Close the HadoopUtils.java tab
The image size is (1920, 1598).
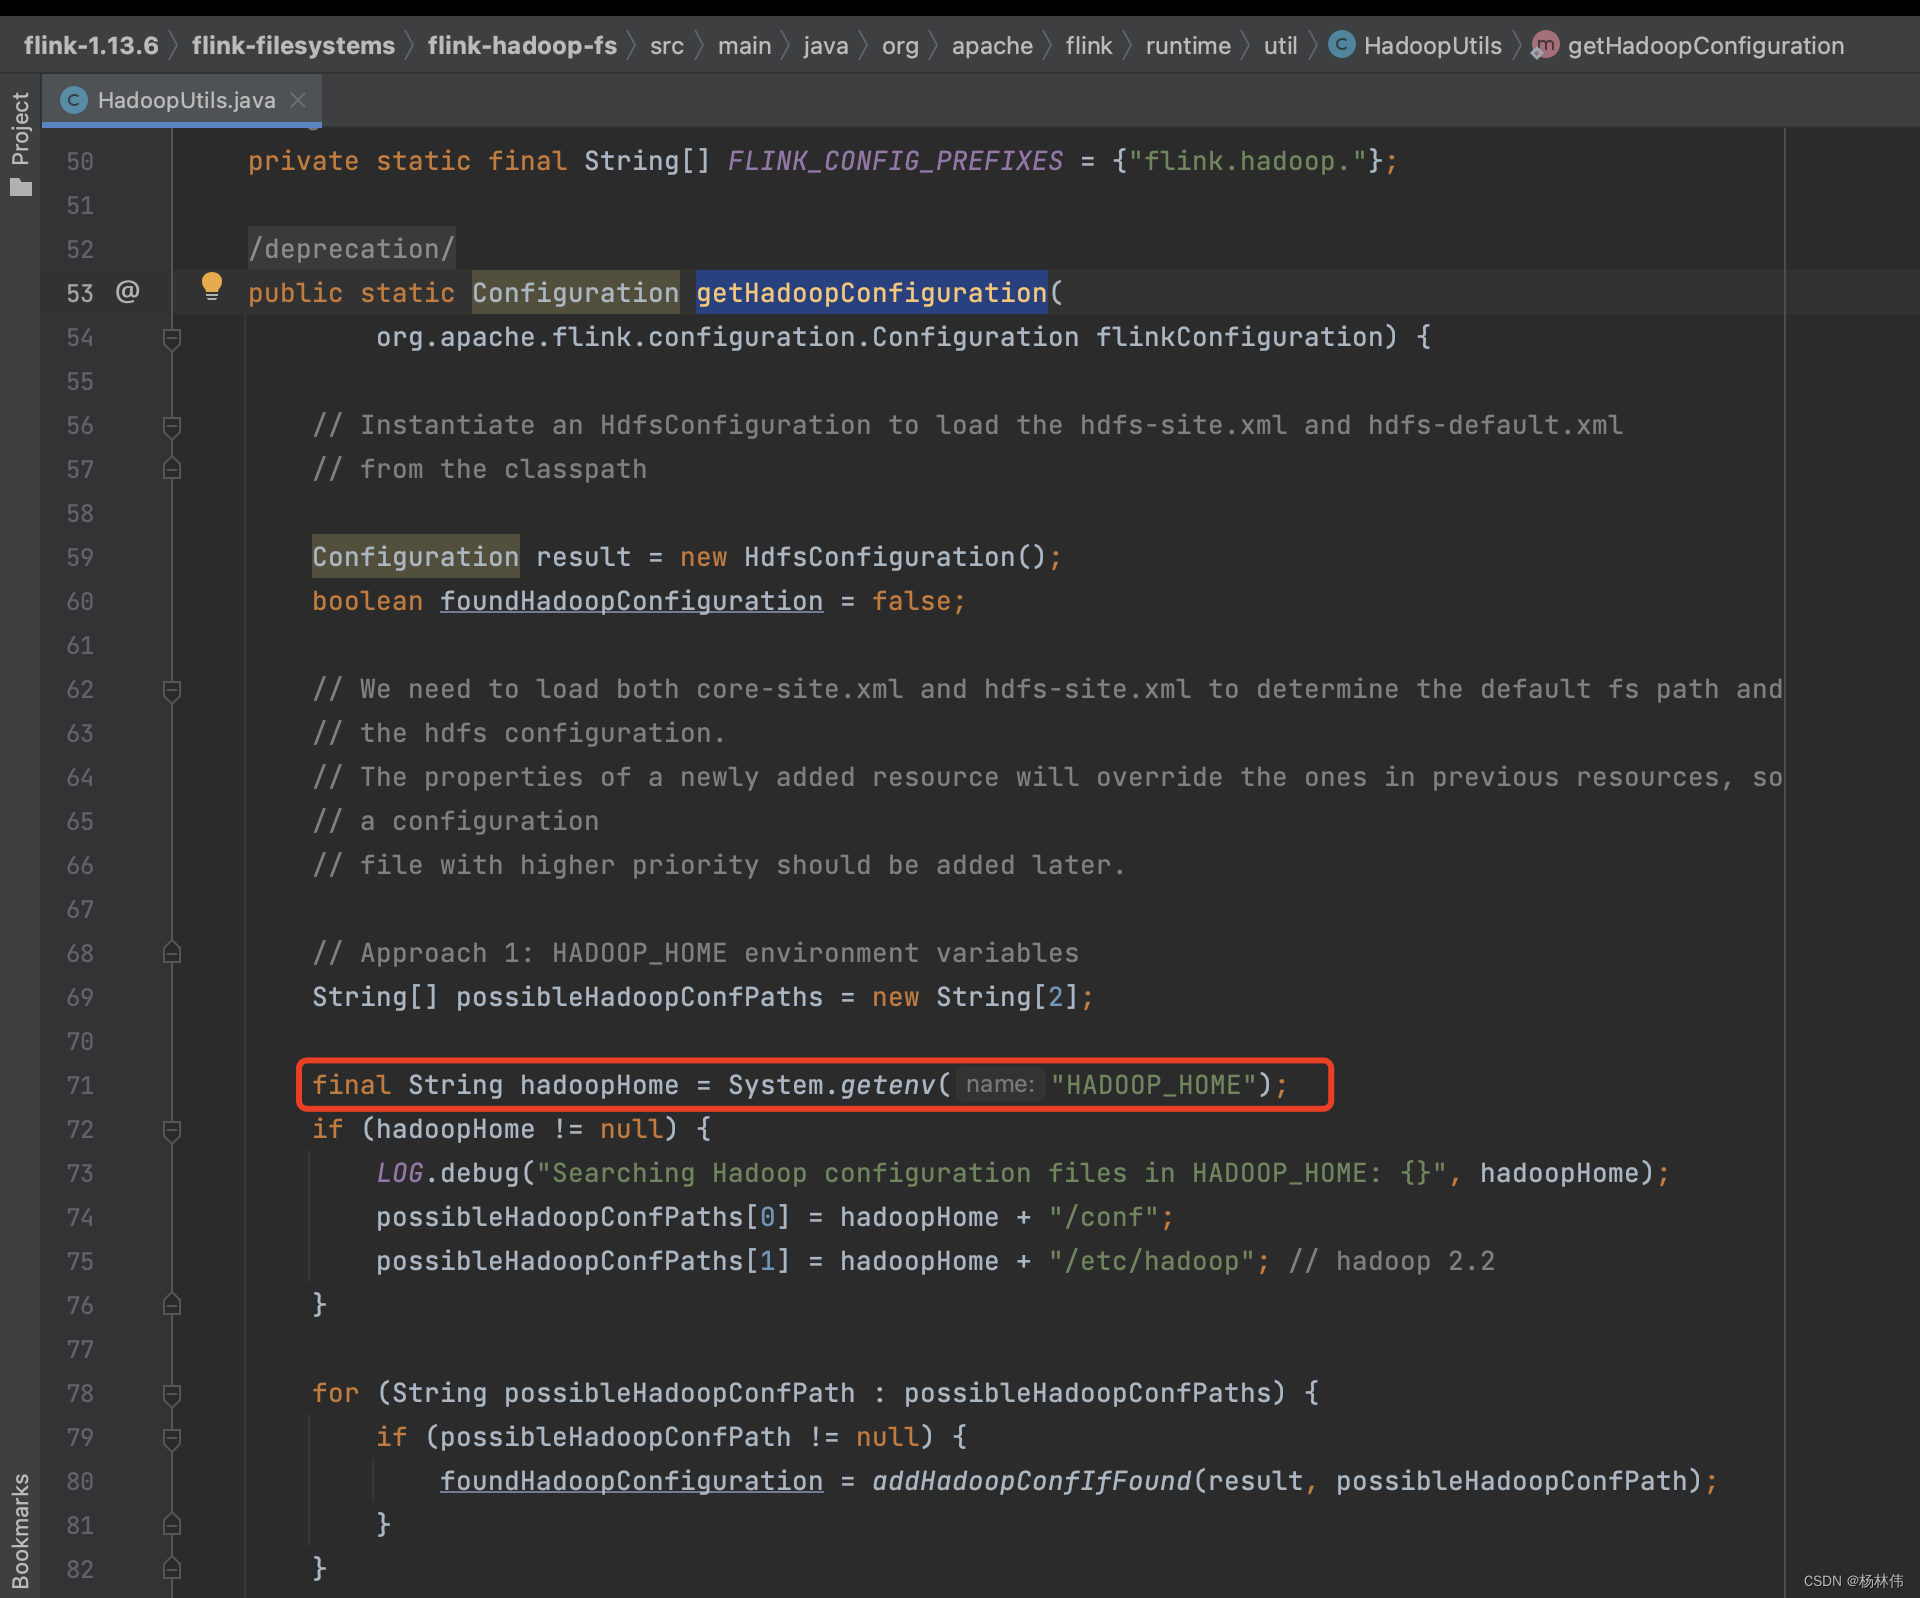[298, 100]
